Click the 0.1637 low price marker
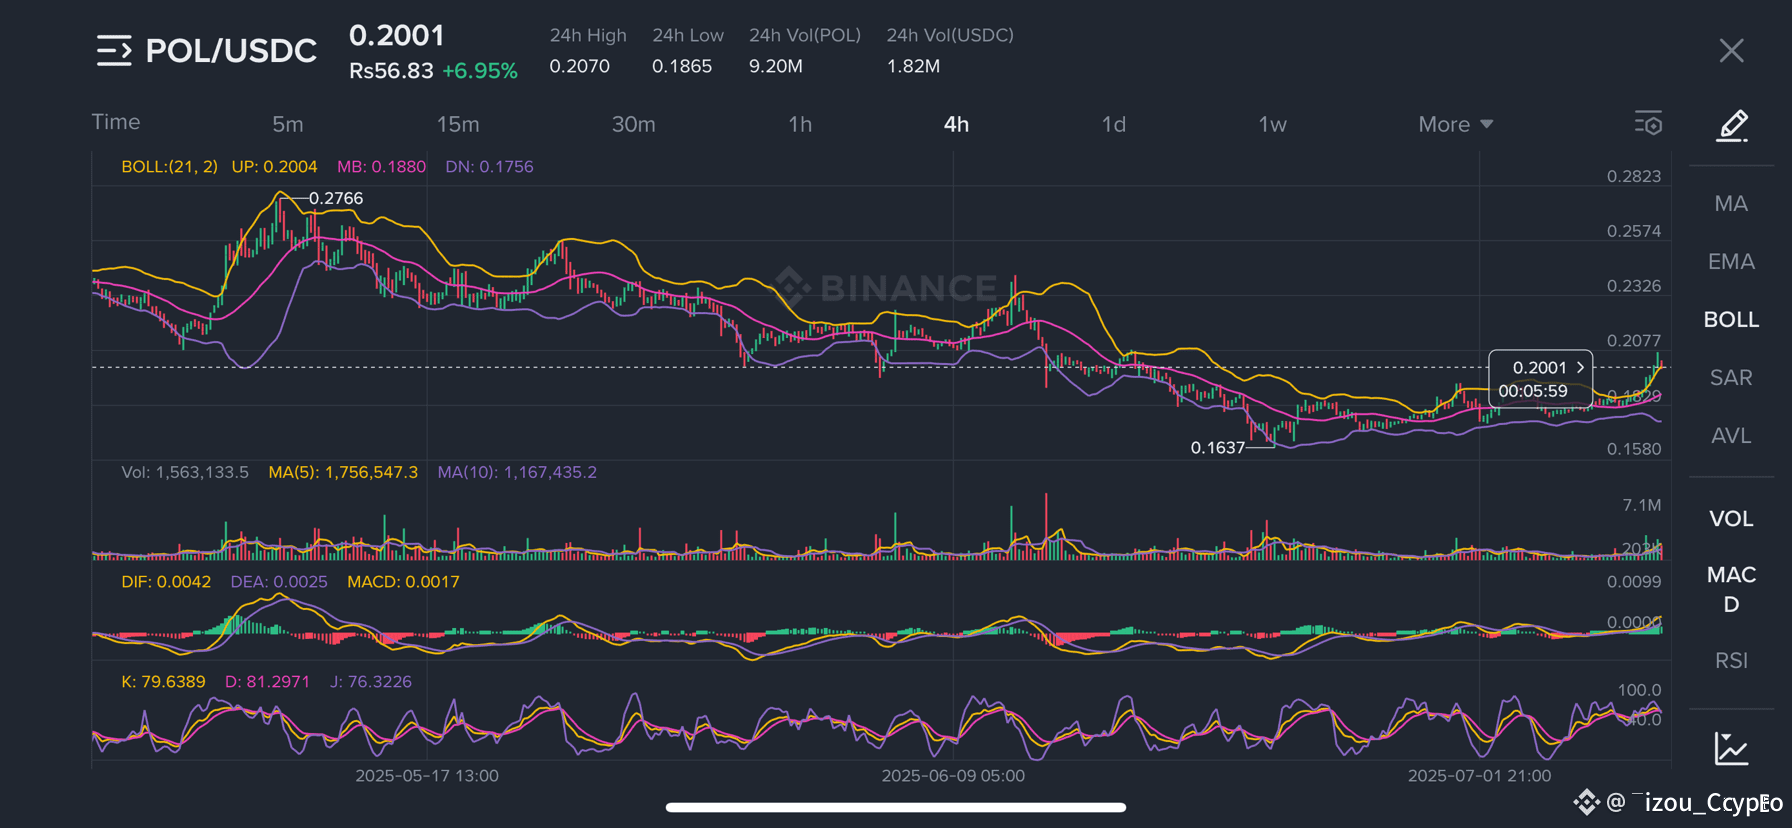This screenshot has width=1792, height=828. click(1217, 448)
